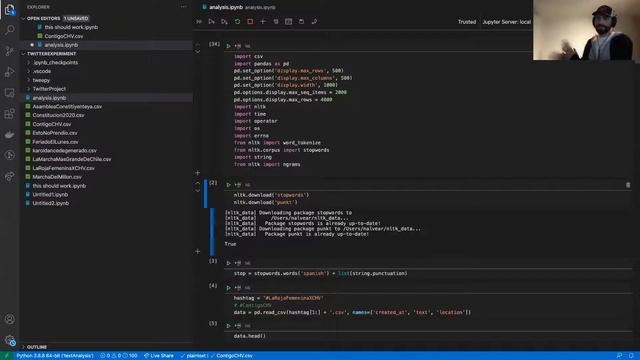Open the Run and Debug view

coord(9,72)
